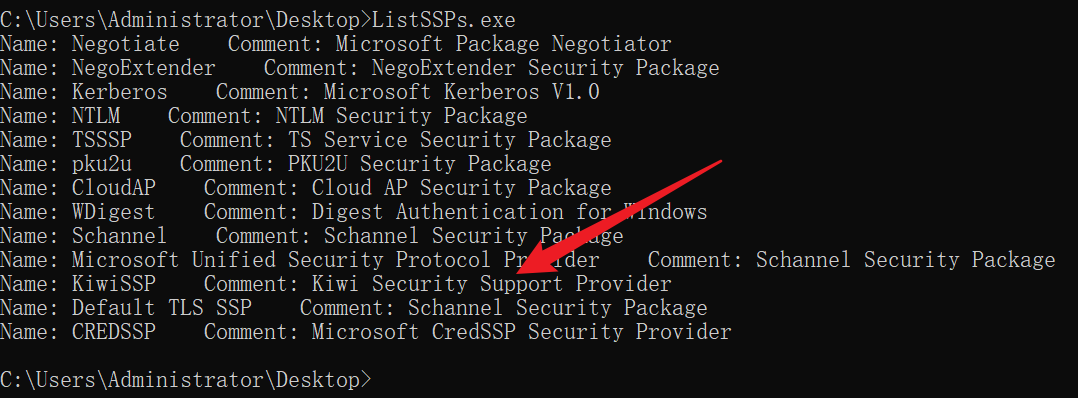Select the TSSSP package name
Image resolution: width=1078 pixels, height=398 pixels.
pyautogui.click(x=101, y=140)
